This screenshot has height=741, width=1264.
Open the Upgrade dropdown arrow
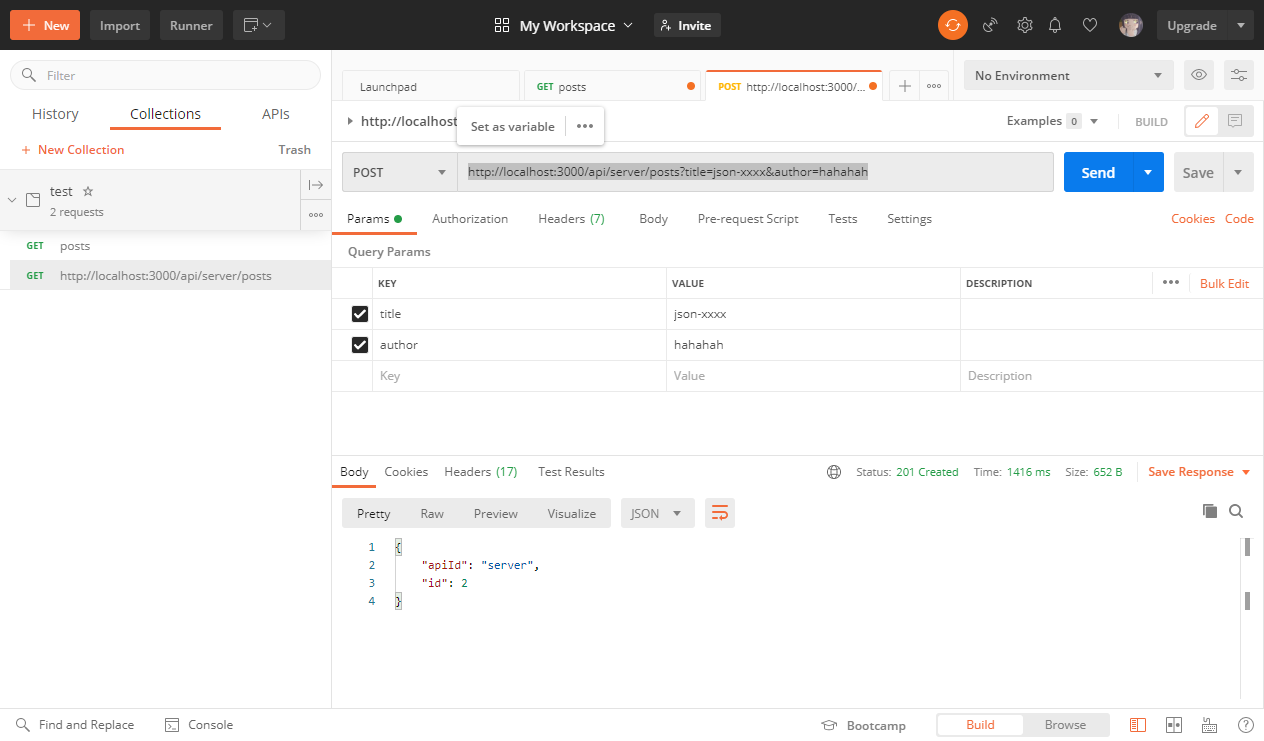tap(1241, 25)
